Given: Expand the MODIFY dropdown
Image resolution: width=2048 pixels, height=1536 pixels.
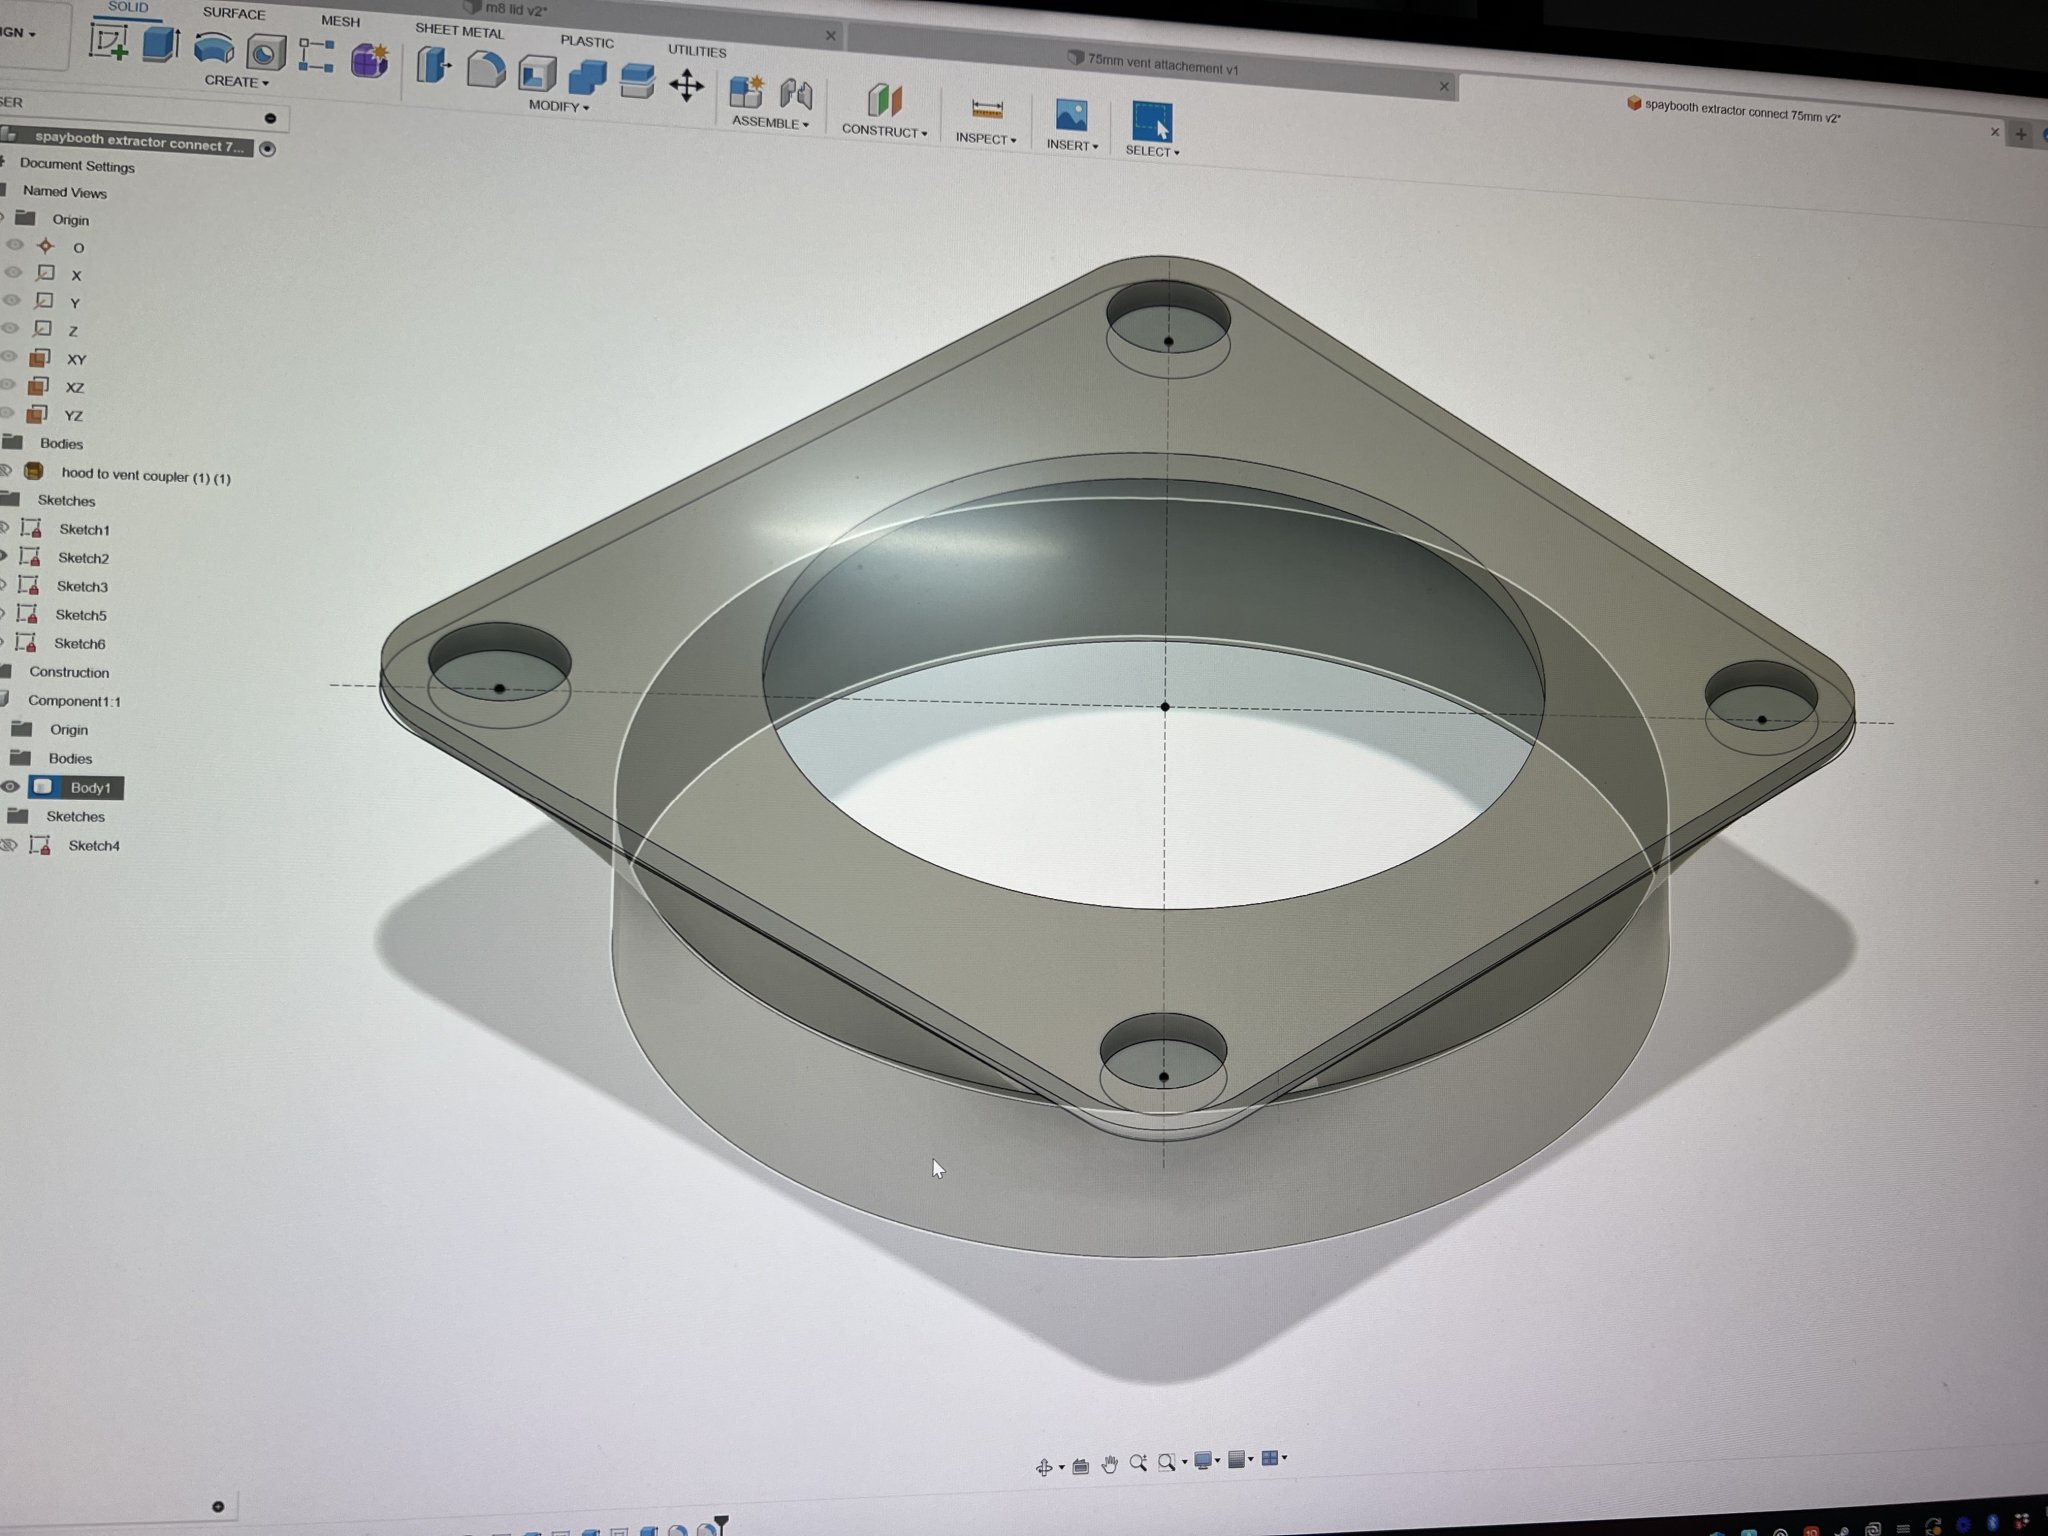Looking at the screenshot, I should click(x=559, y=106).
